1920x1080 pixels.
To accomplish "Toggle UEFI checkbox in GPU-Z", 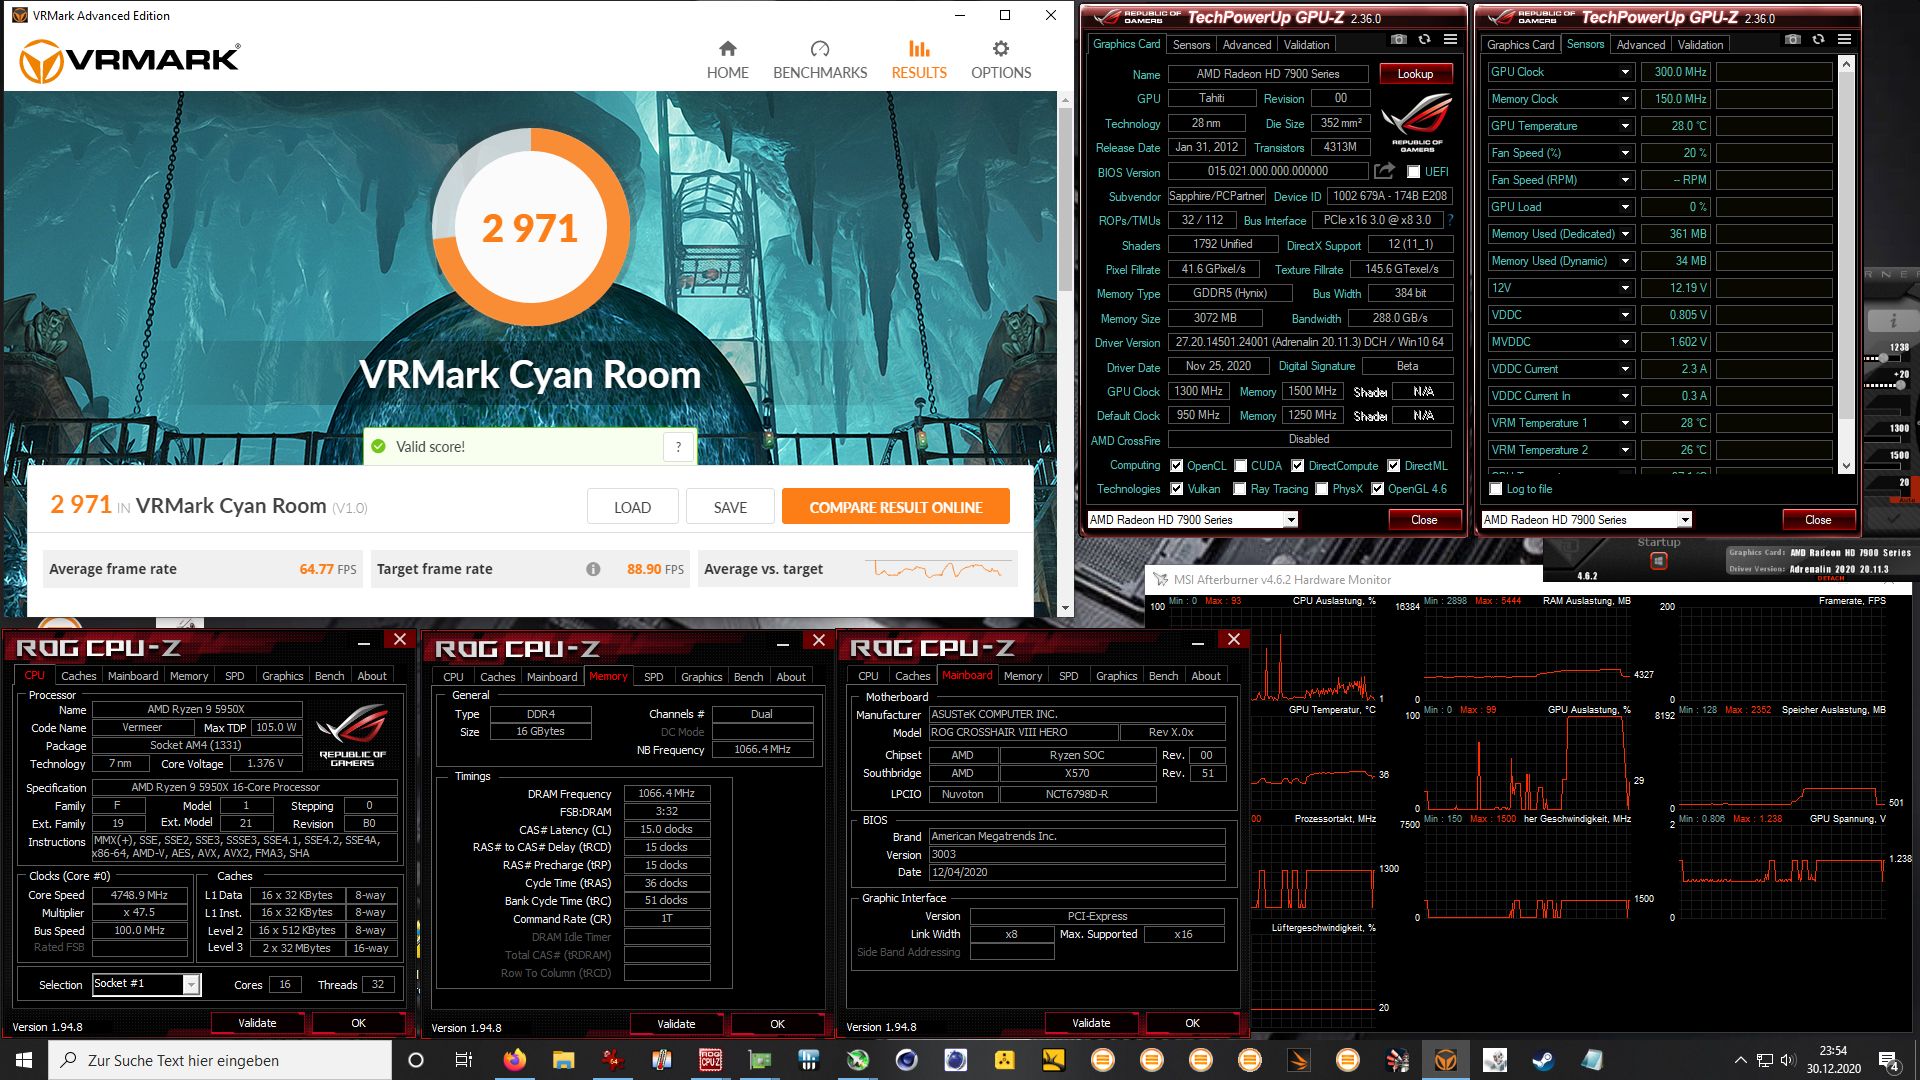I will (x=1413, y=172).
